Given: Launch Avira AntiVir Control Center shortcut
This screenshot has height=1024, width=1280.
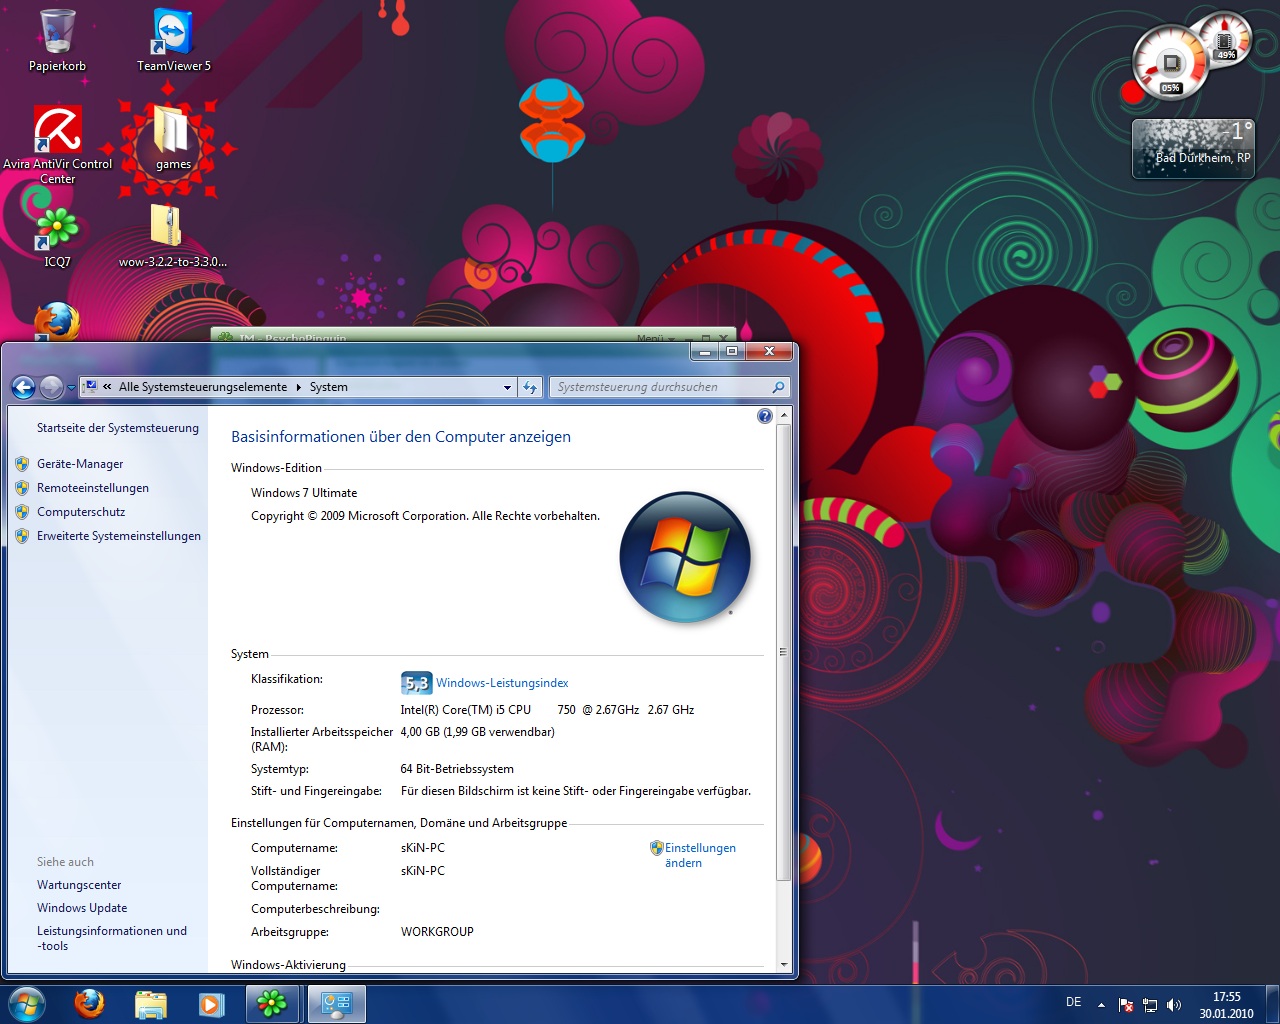Looking at the screenshot, I should coord(57,145).
